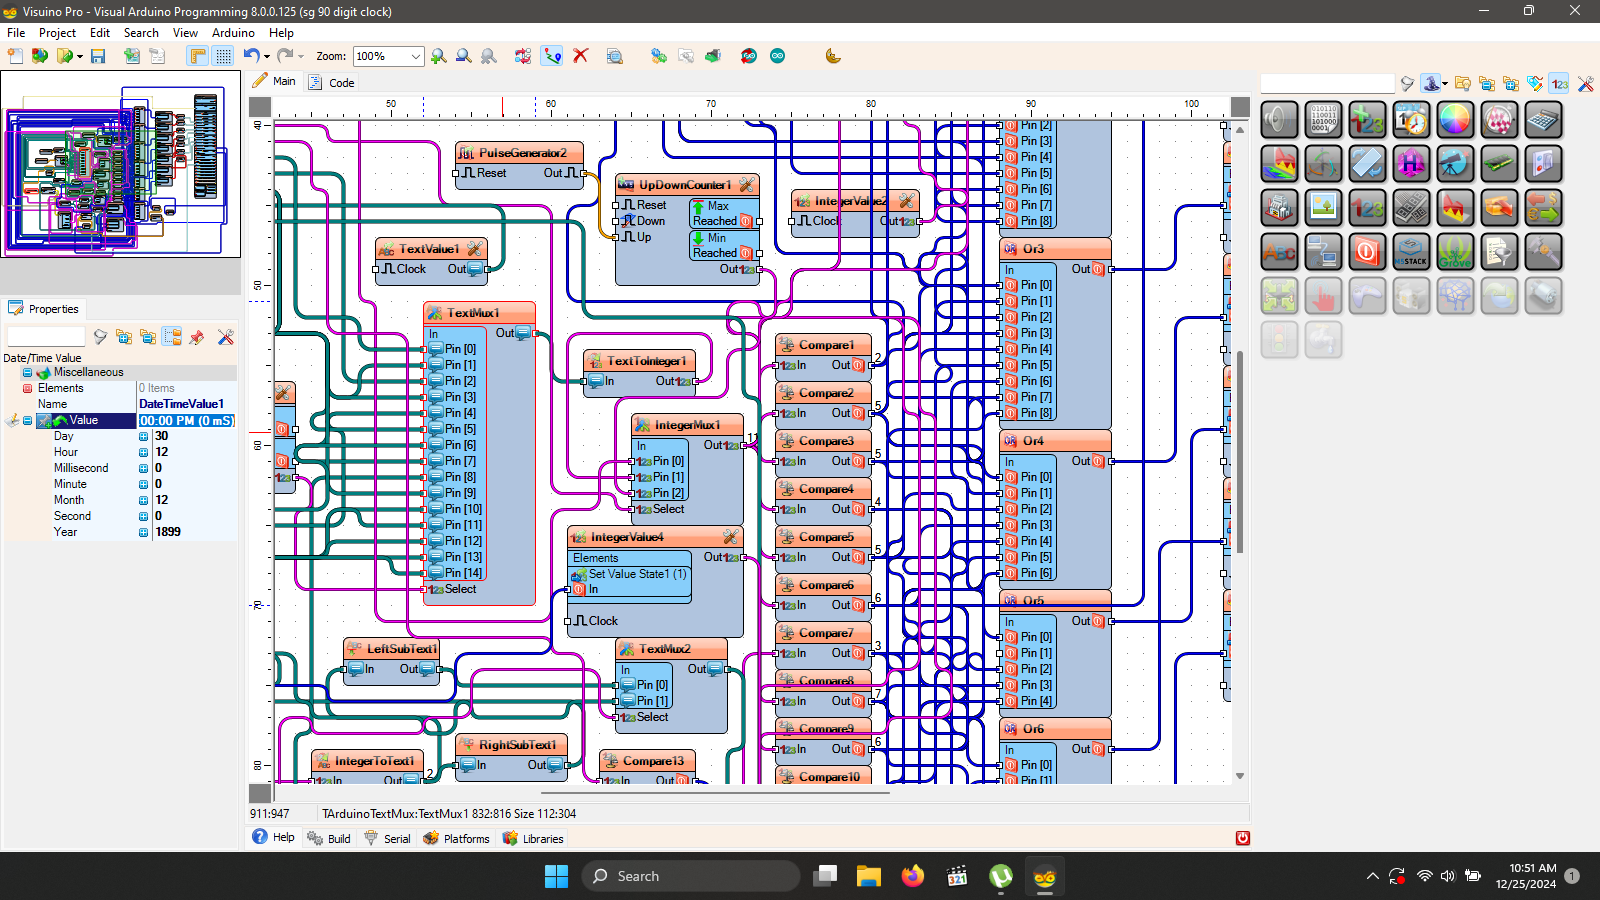Image resolution: width=1600 pixels, height=900 pixels.
Task: Toggle the grid dots display button
Action: click(223, 56)
